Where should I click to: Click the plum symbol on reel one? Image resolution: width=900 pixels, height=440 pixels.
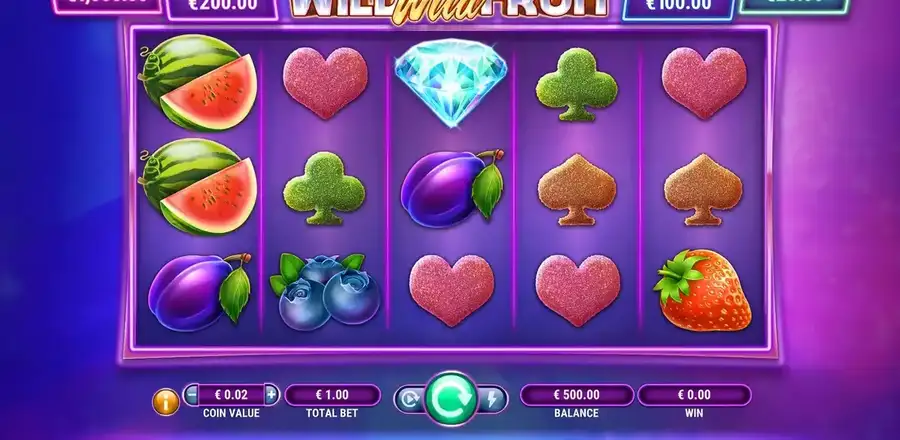point(200,293)
